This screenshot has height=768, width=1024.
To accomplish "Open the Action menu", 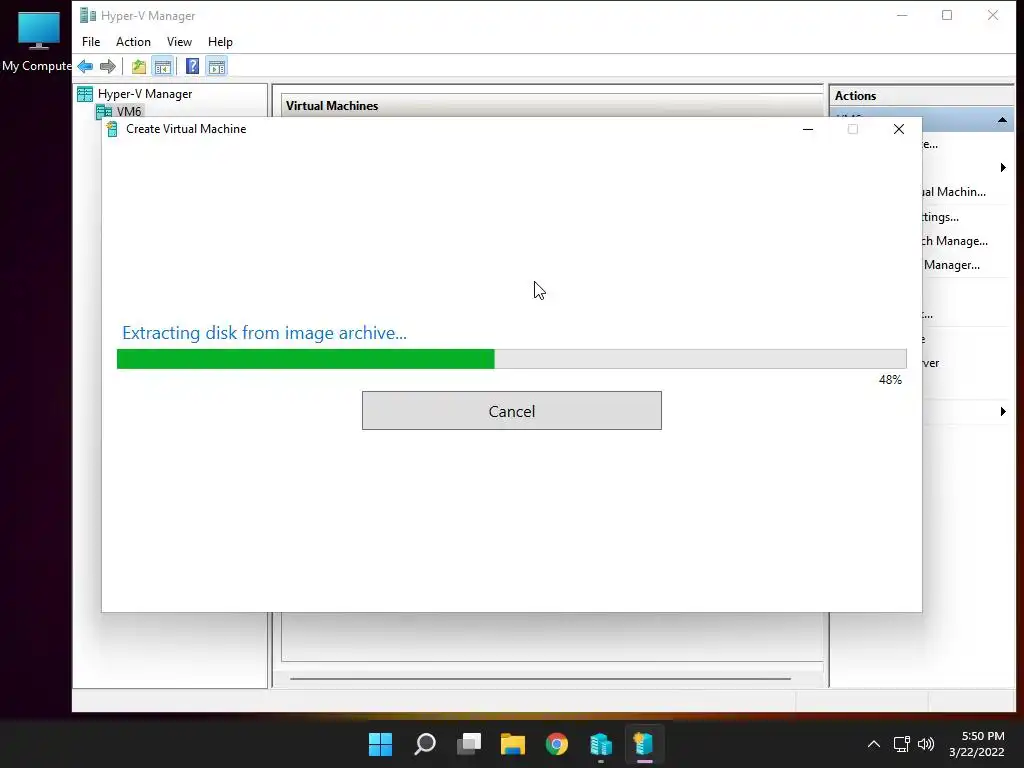I will [133, 42].
